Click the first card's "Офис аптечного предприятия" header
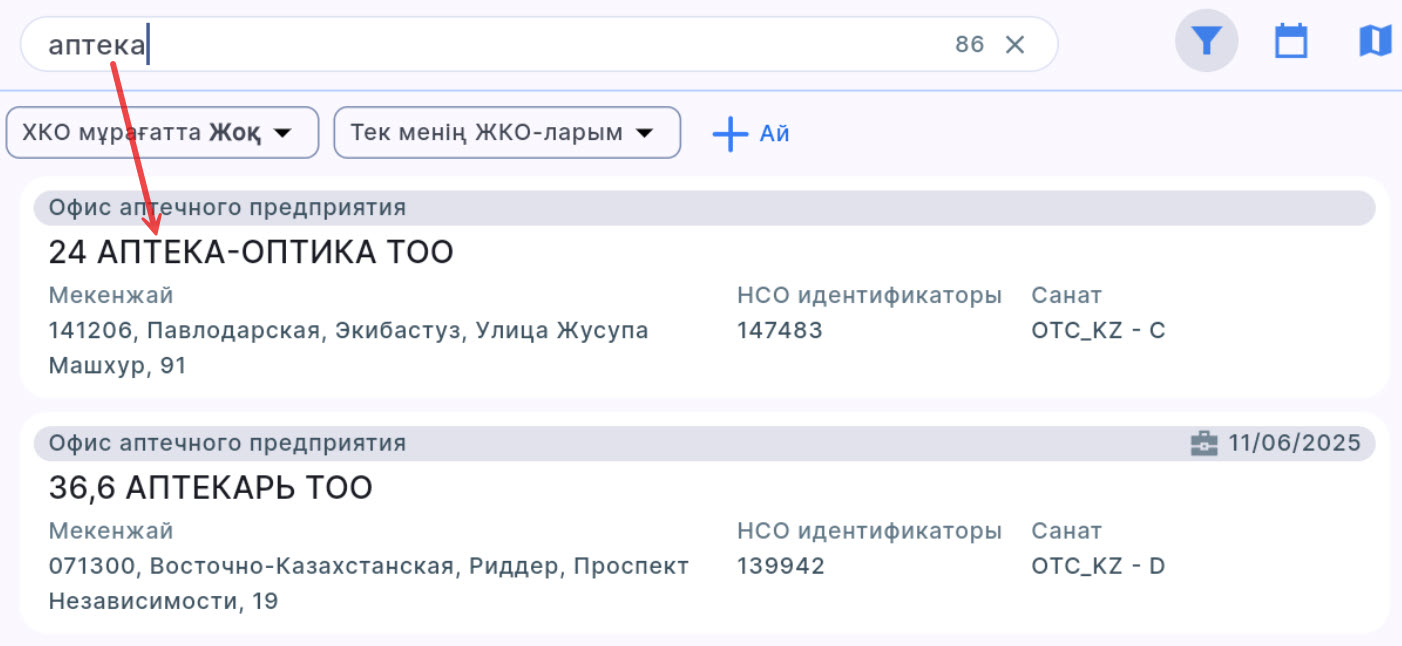This screenshot has width=1402, height=646. [228, 208]
